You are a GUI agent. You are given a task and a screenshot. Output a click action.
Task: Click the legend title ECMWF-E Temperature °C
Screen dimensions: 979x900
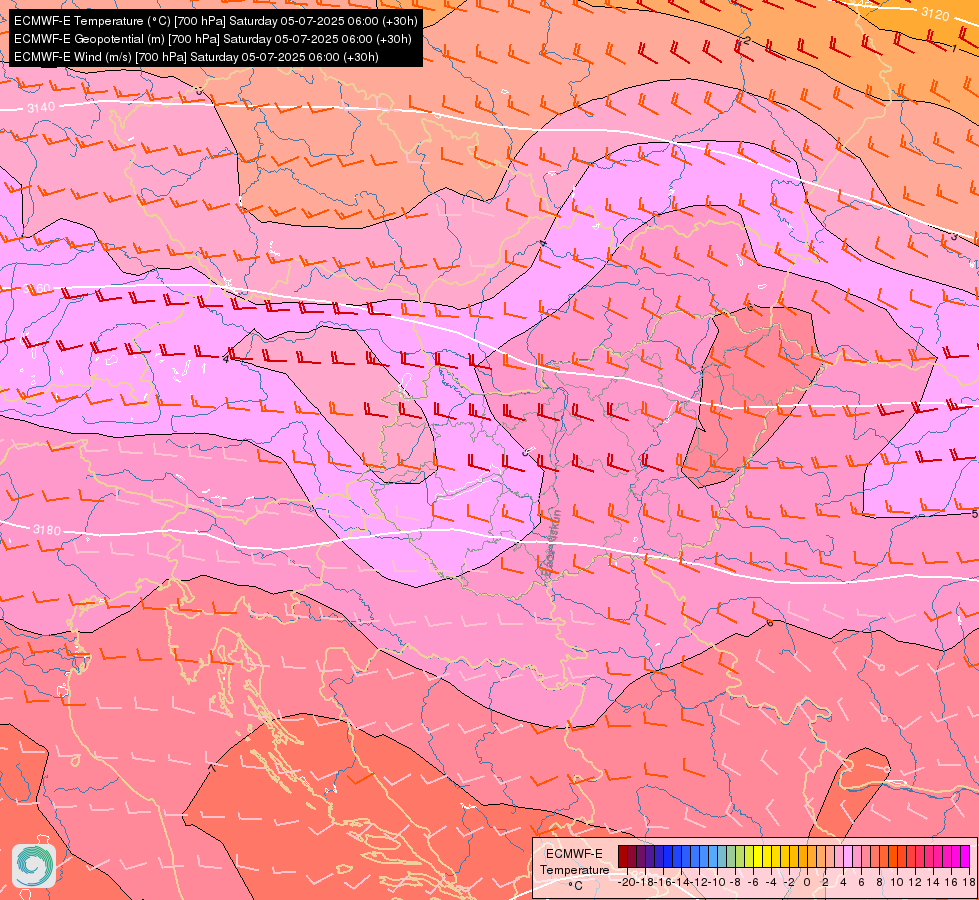(574, 869)
